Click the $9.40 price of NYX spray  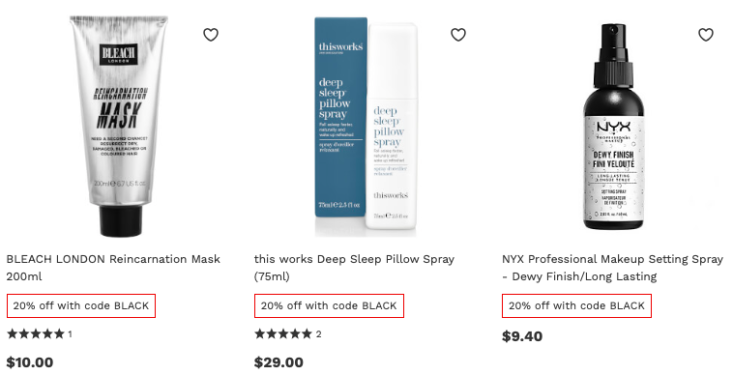pos(522,336)
